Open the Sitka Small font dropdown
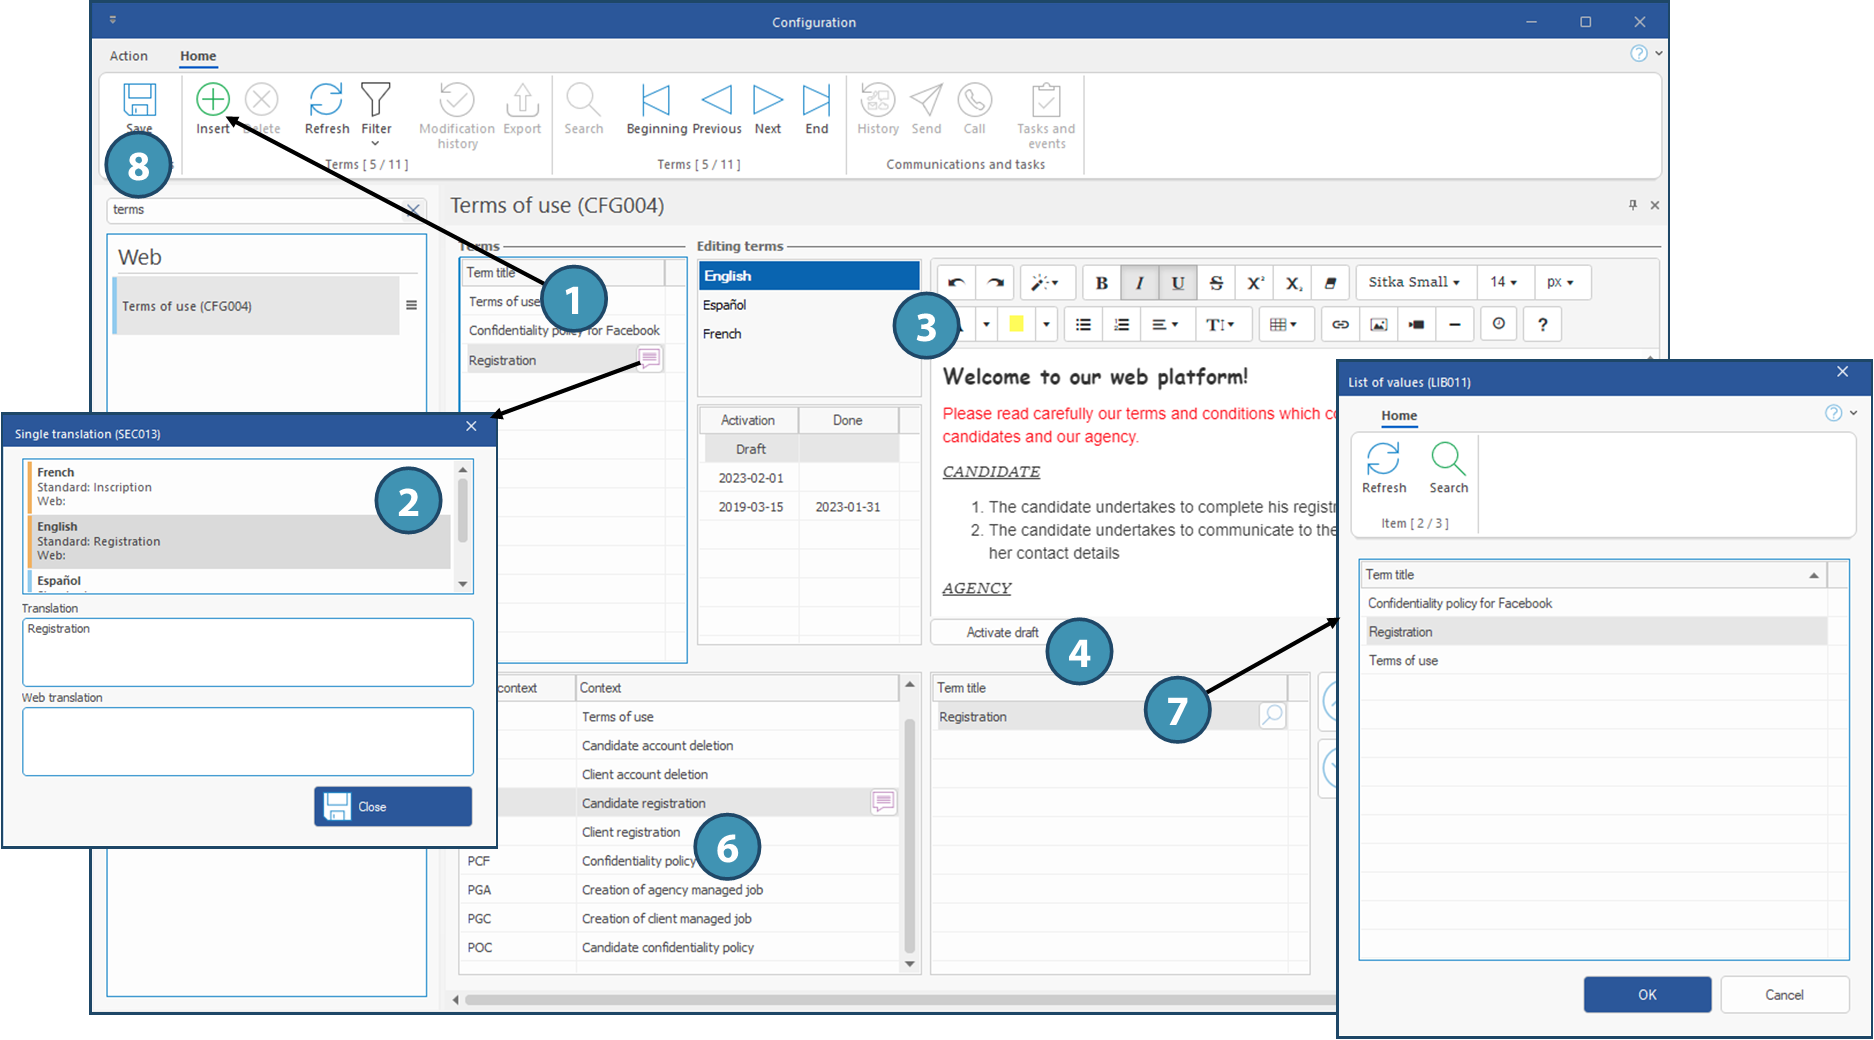The width and height of the screenshot is (1874, 1040). coord(1413,283)
